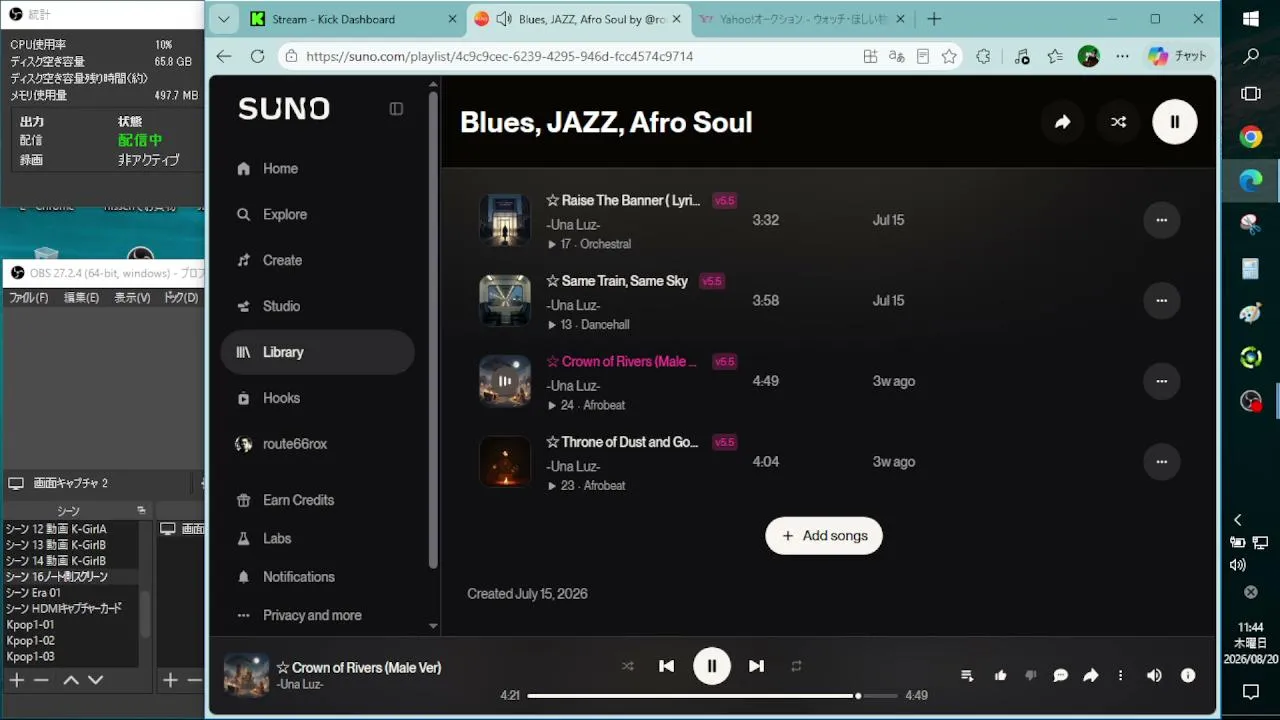Image resolution: width=1280 pixels, height=720 pixels.
Task: Reload the Suno page
Action: click(x=257, y=57)
